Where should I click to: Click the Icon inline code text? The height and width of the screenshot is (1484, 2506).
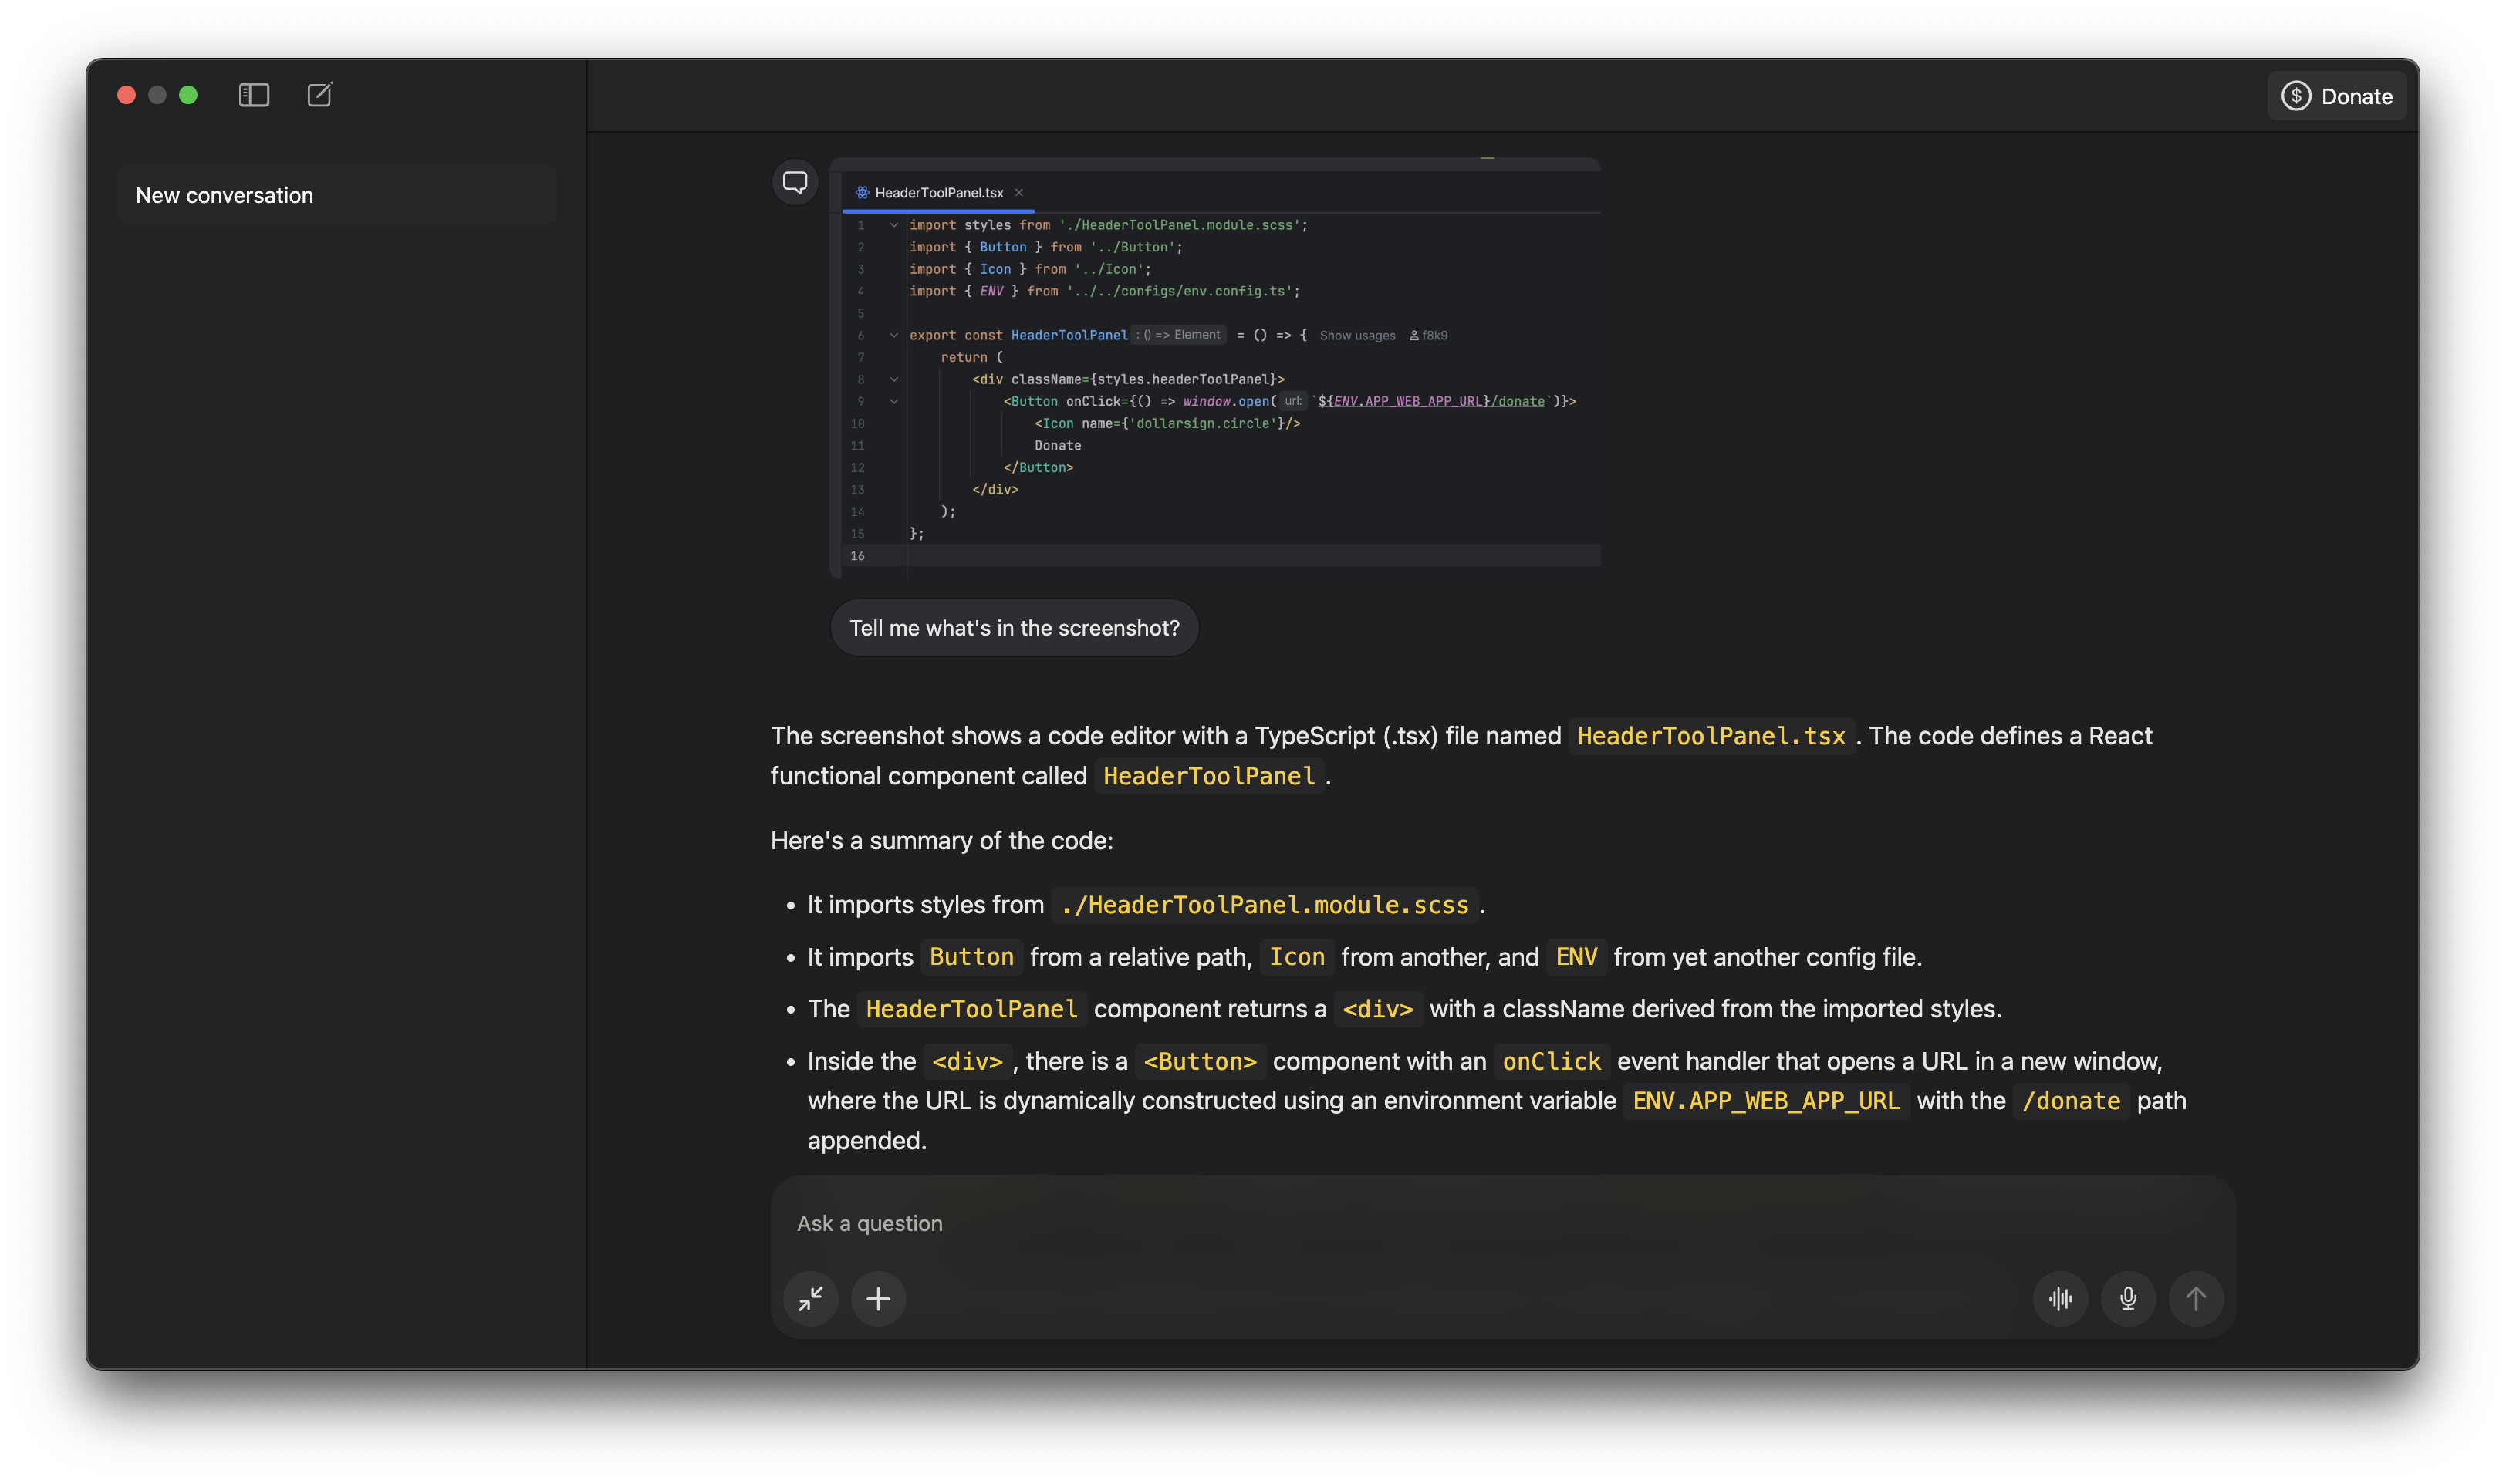click(1297, 957)
